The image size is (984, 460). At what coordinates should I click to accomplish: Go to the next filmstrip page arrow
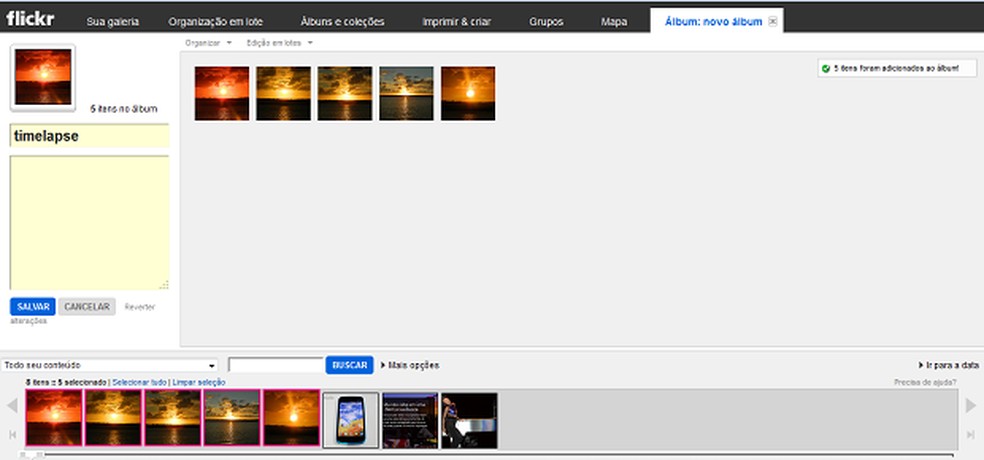971,406
